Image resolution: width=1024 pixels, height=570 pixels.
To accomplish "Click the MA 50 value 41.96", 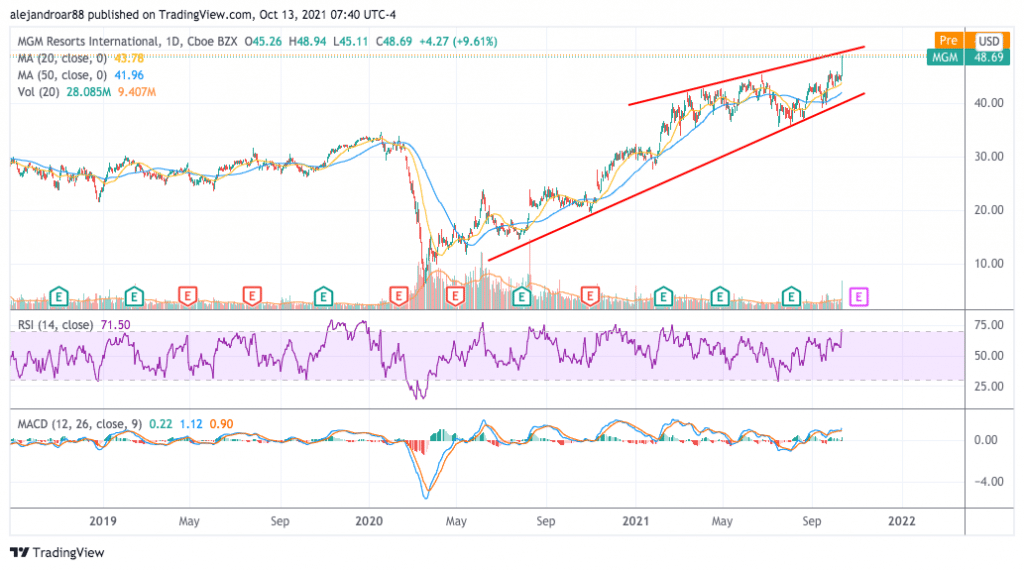I will click(129, 75).
